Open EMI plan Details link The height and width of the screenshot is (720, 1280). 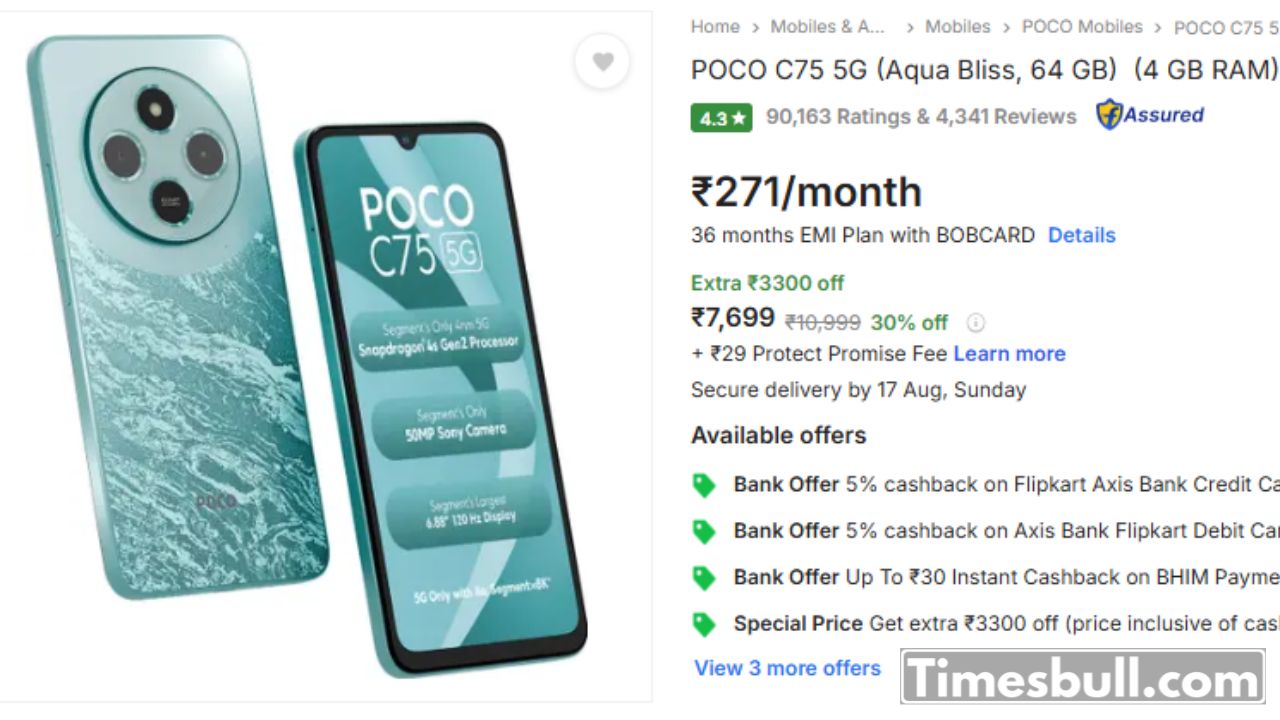coord(1081,235)
